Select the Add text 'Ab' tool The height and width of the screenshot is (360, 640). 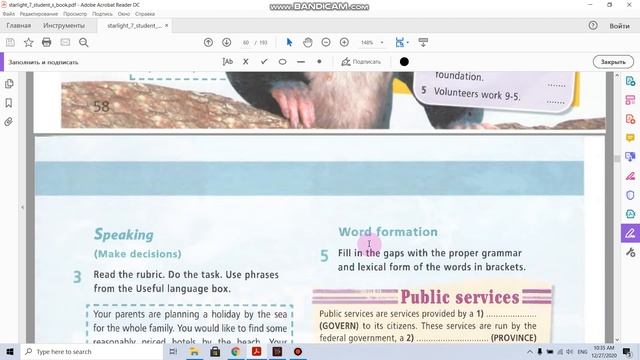(x=227, y=62)
